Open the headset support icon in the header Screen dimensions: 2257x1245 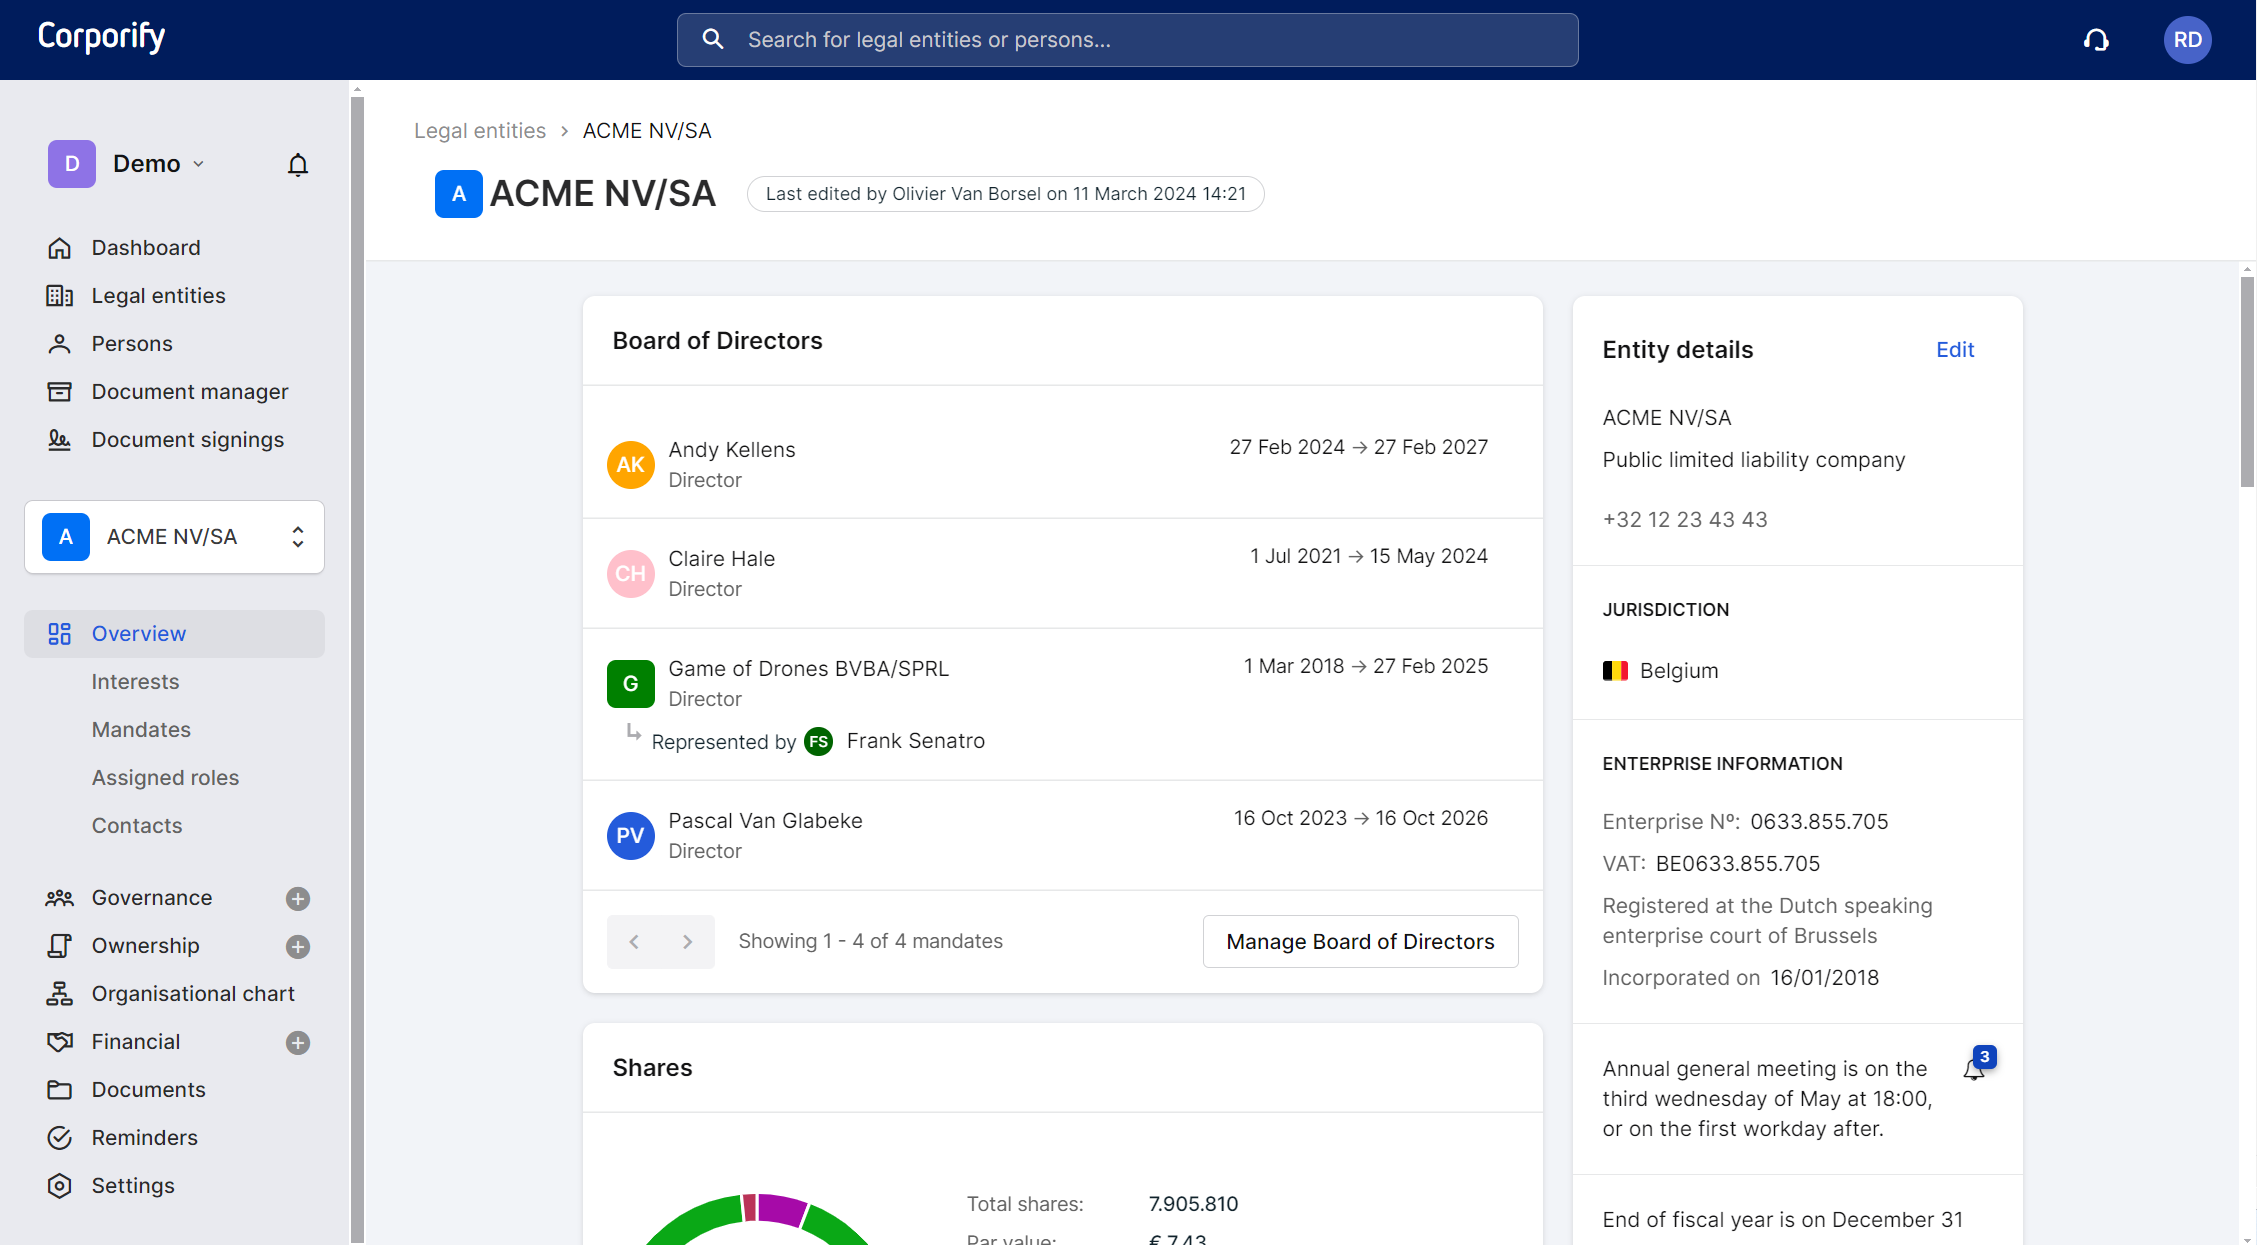coord(2096,40)
